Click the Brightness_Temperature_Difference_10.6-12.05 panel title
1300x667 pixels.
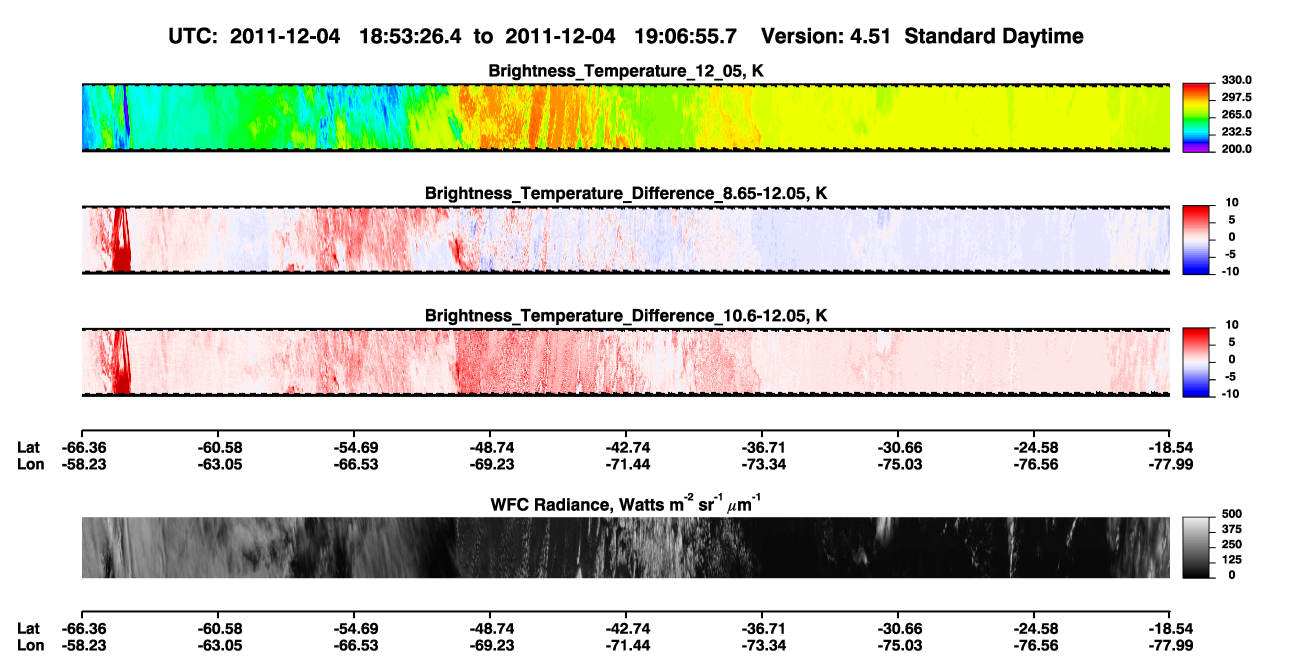click(x=626, y=316)
